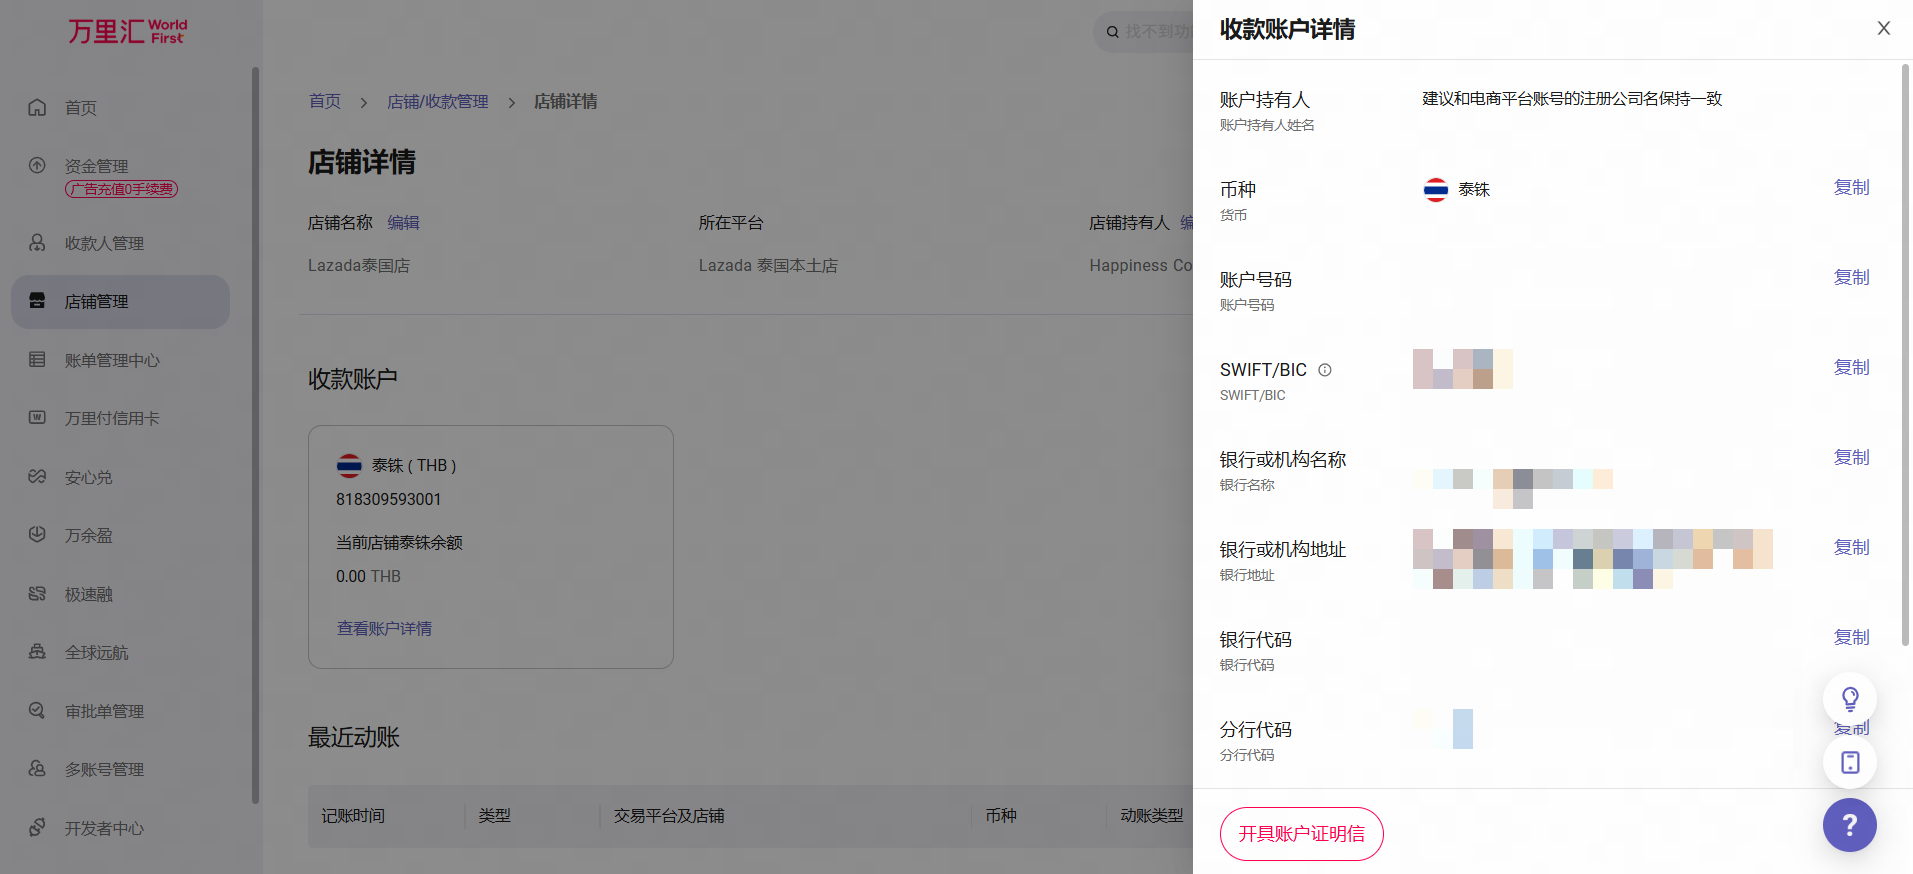Click the 账单管理中心 bill icon
Viewport: 1913px width, 874px height.
click(x=37, y=360)
